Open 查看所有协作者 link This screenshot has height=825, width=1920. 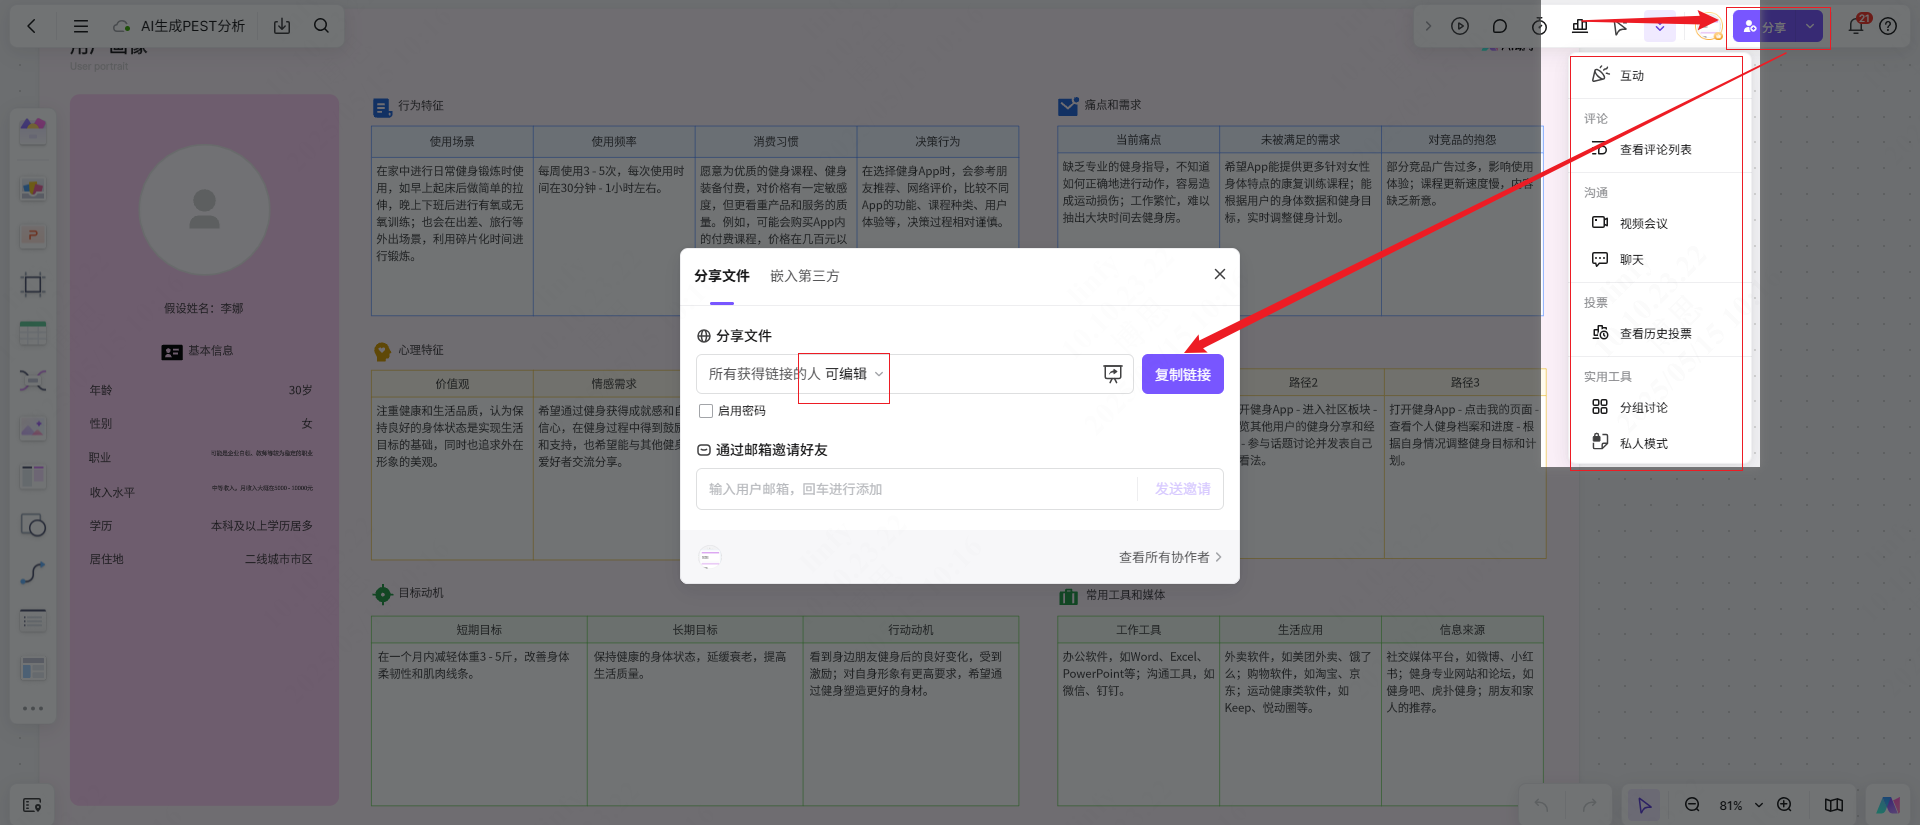coord(1170,557)
